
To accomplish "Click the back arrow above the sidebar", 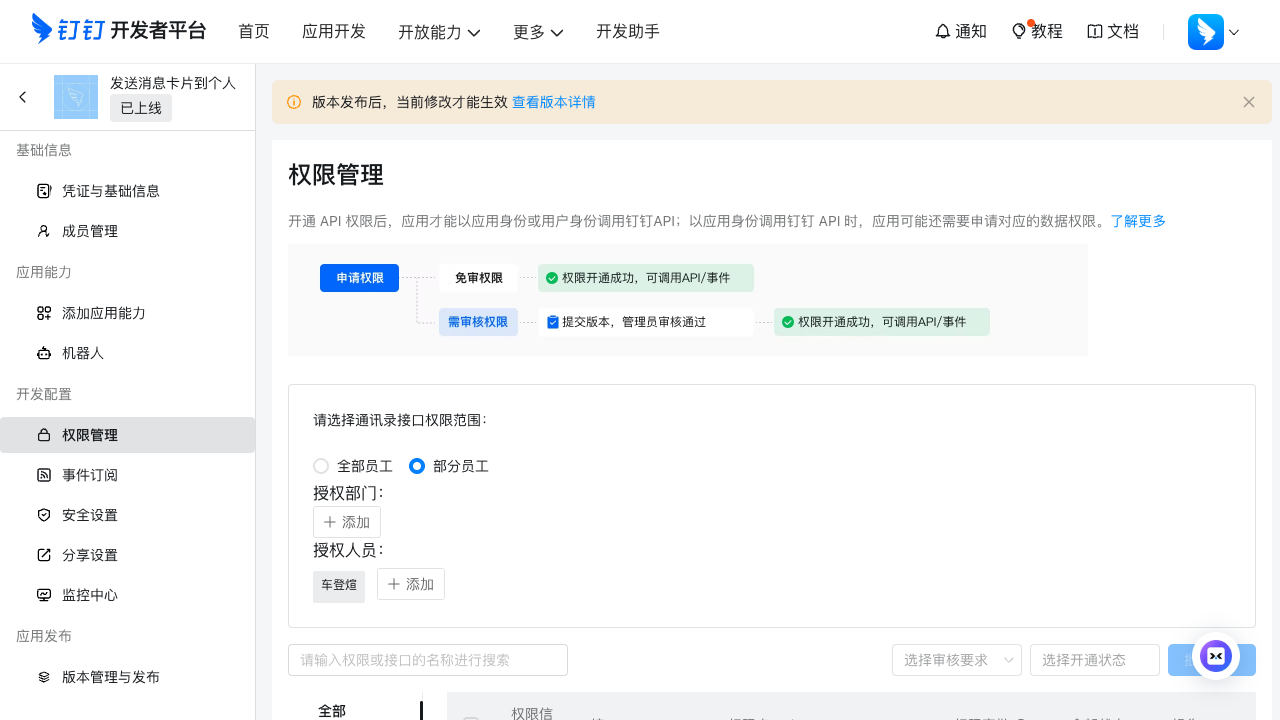I will coord(22,97).
